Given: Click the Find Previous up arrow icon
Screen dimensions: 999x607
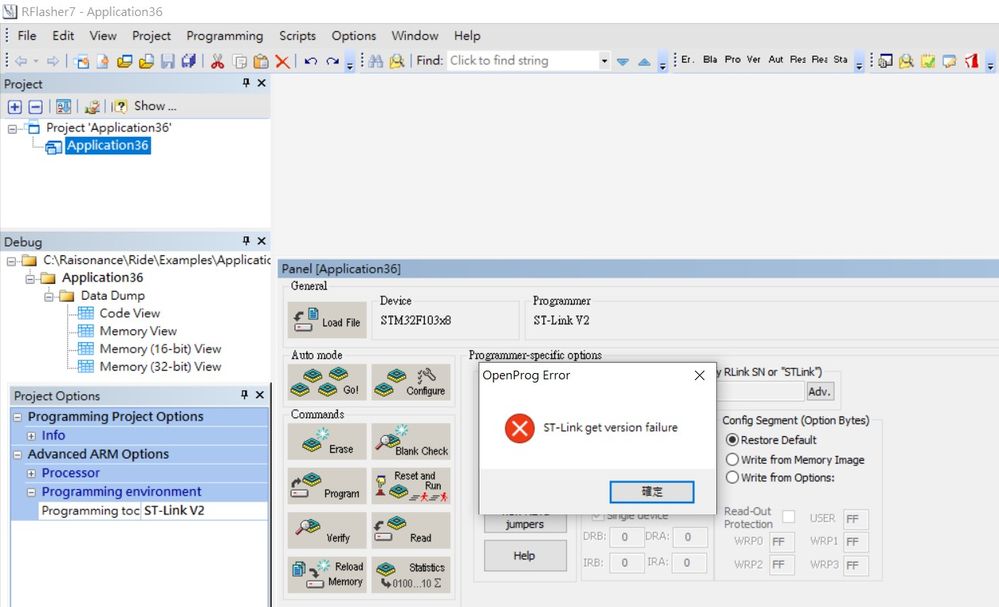Looking at the screenshot, I should [x=644, y=61].
